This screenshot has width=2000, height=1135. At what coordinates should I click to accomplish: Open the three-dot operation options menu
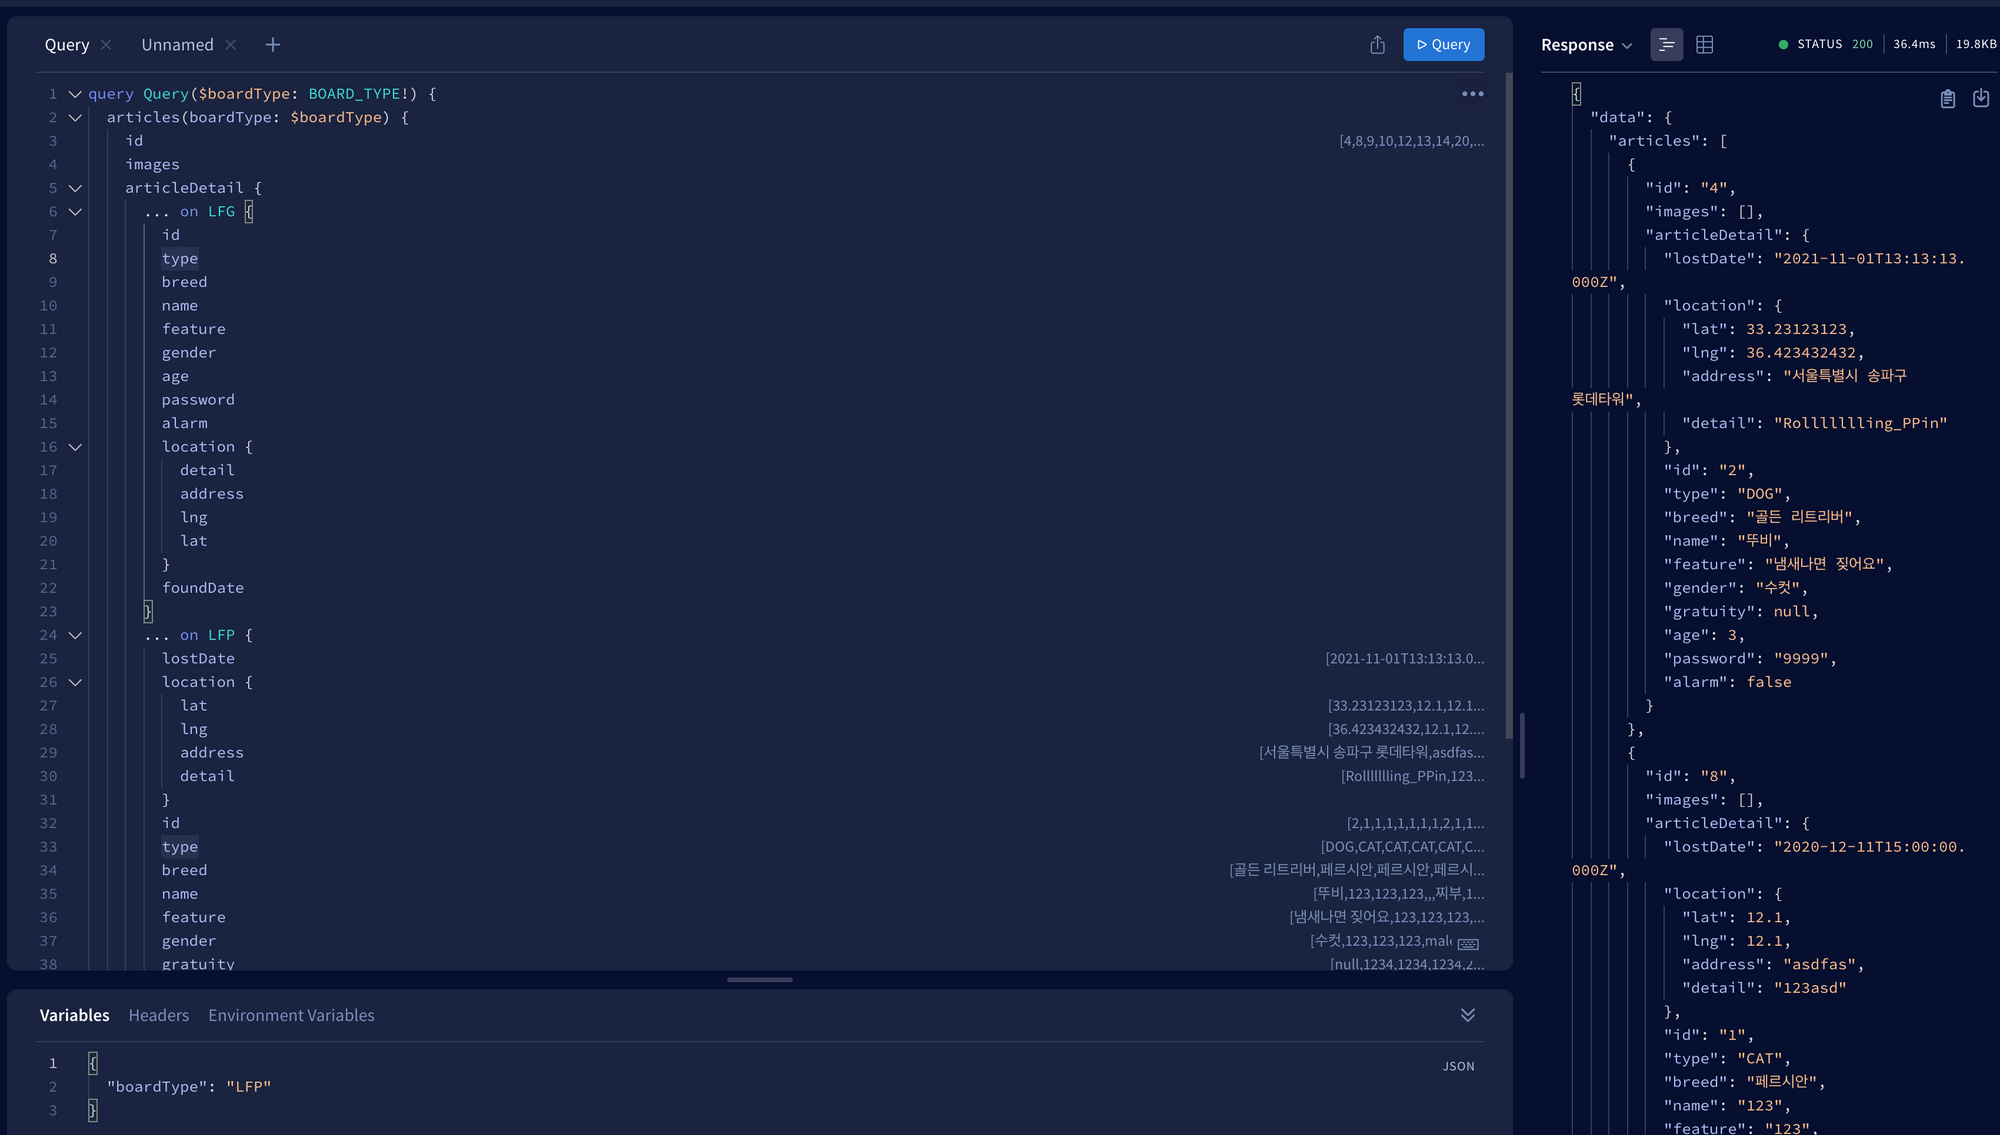[1472, 94]
